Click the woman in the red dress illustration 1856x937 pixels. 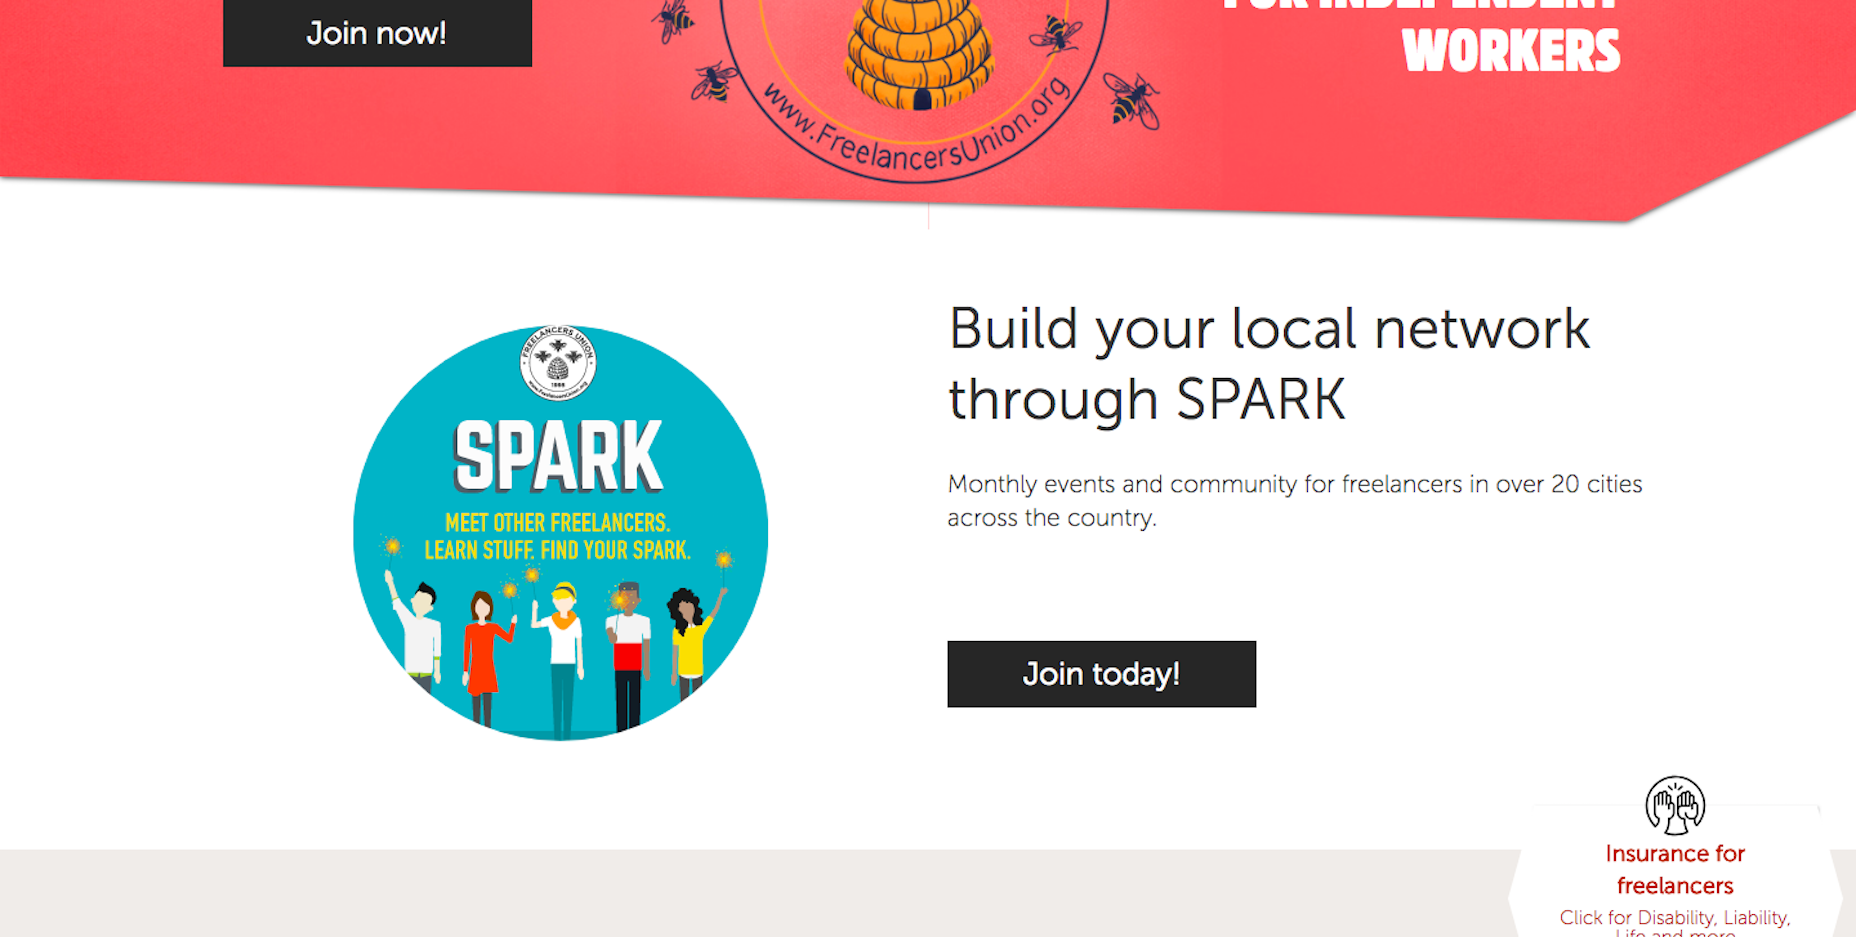[x=484, y=657]
